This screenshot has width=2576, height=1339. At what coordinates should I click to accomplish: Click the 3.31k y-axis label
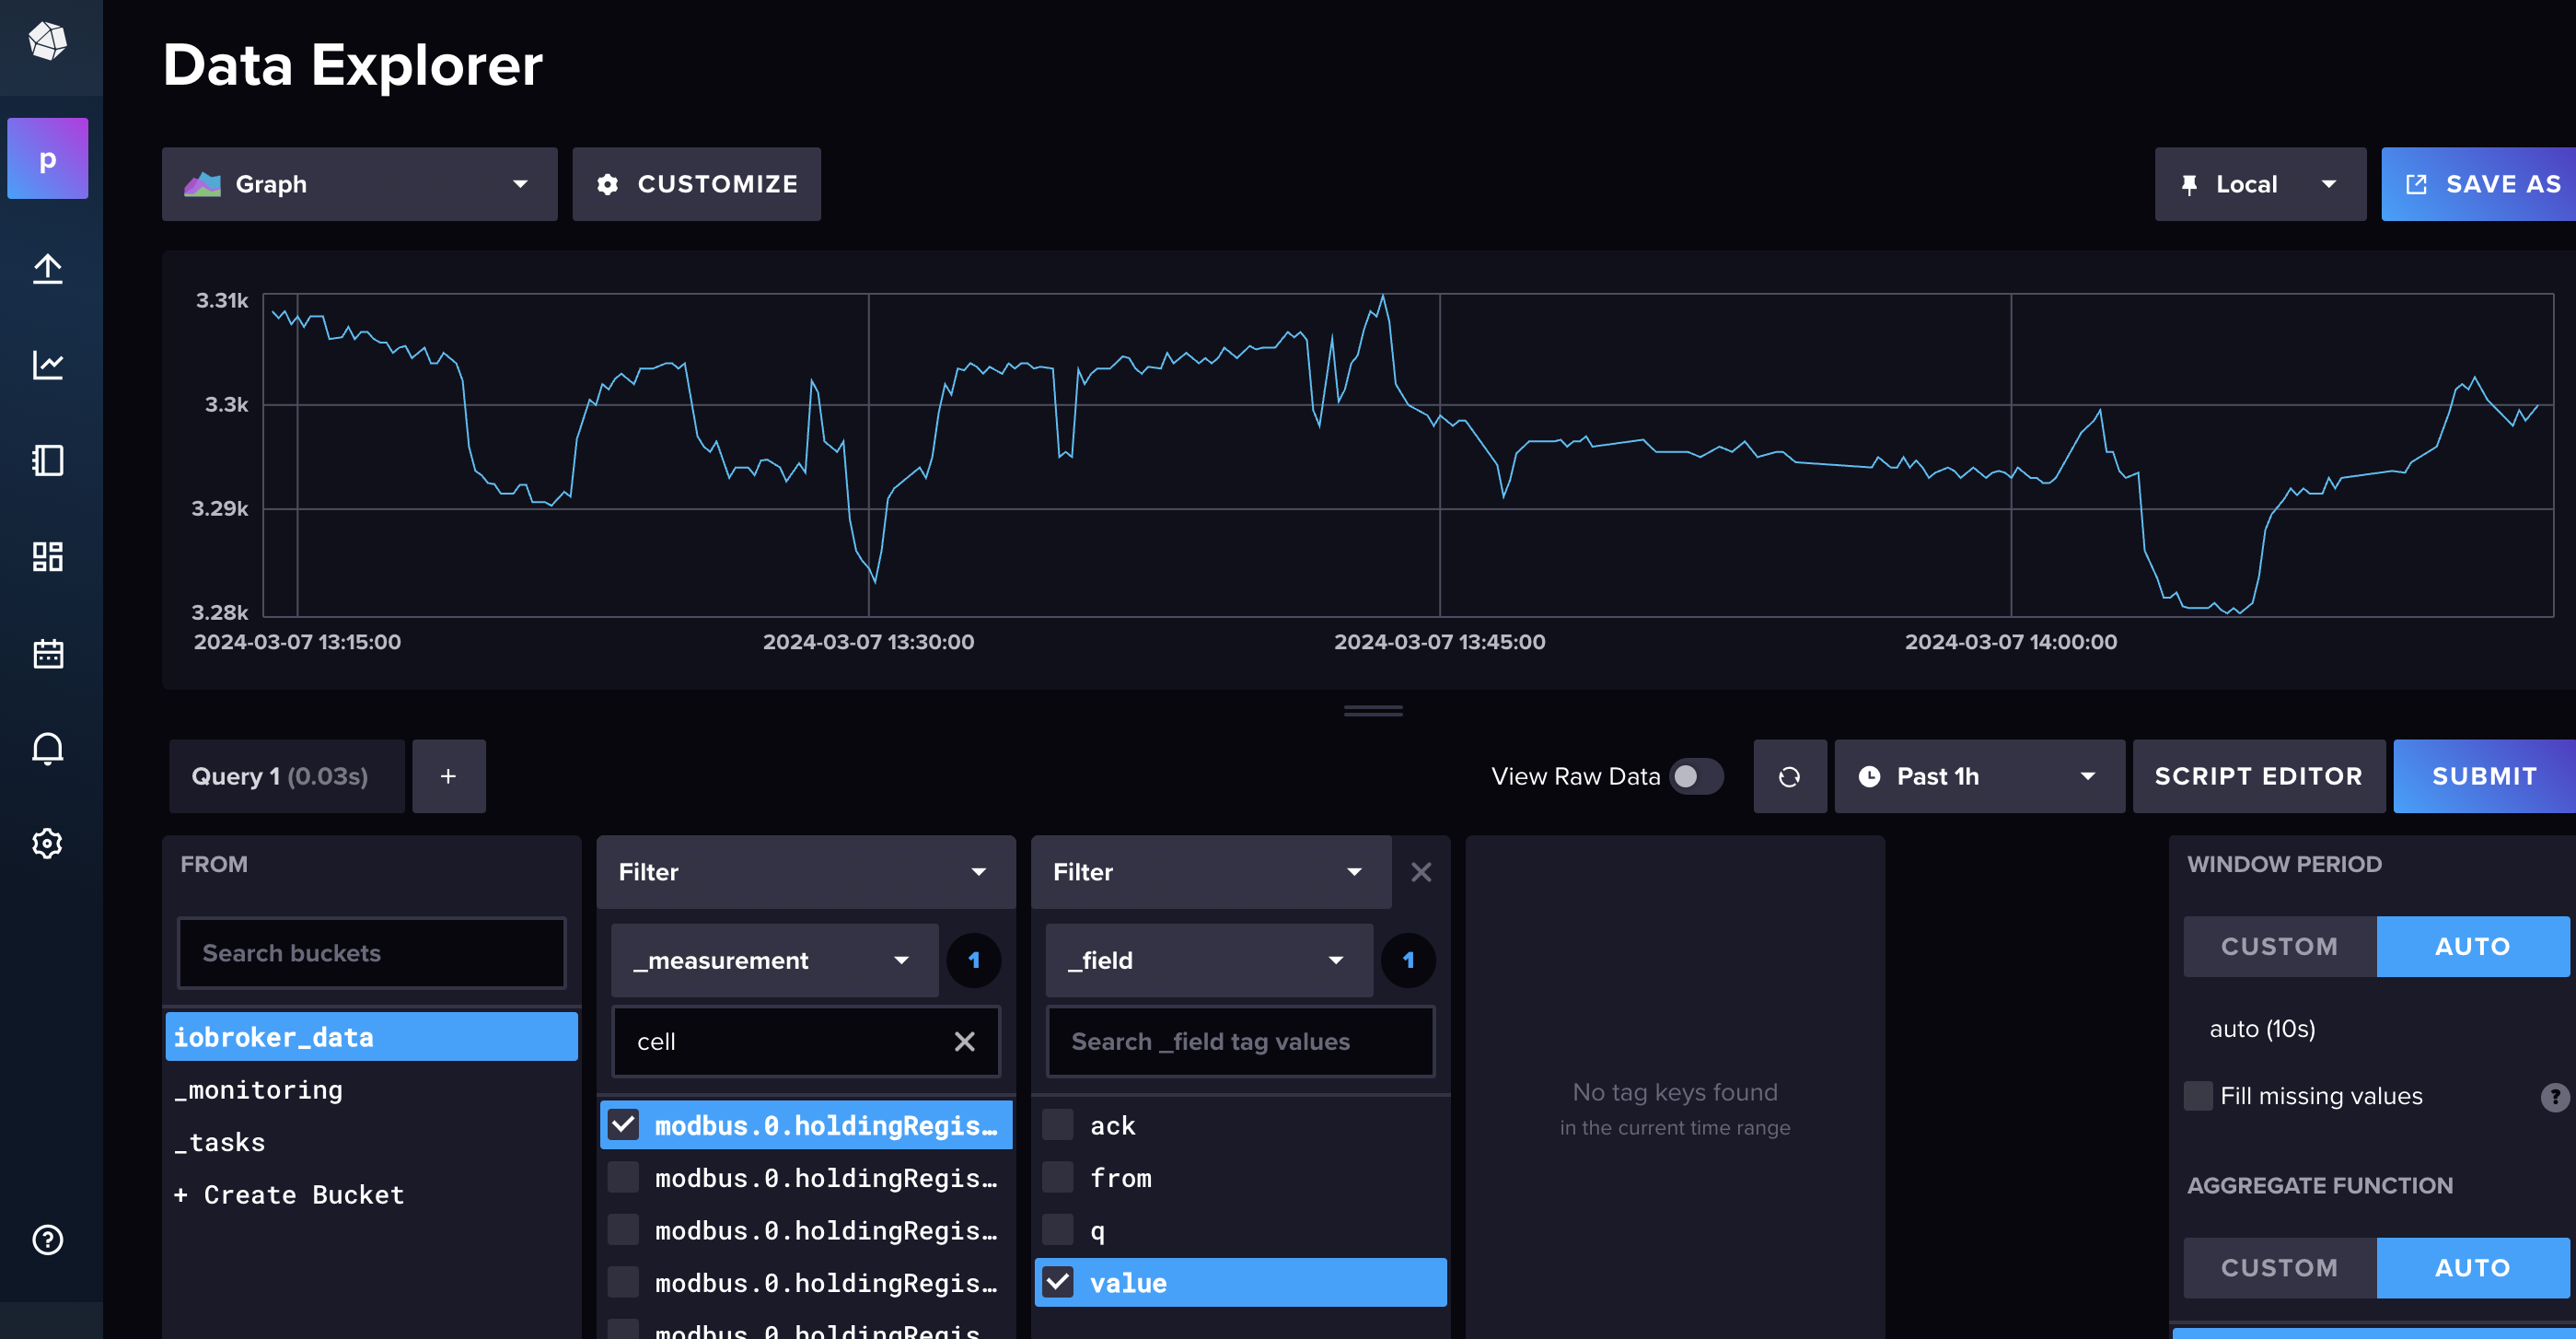coord(221,300)
